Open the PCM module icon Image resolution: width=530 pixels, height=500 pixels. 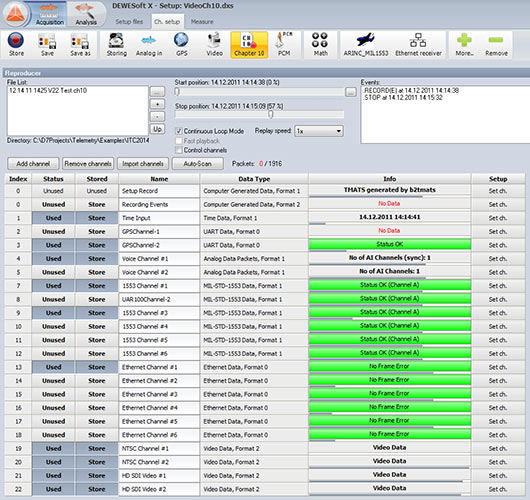tap(284, 44)
